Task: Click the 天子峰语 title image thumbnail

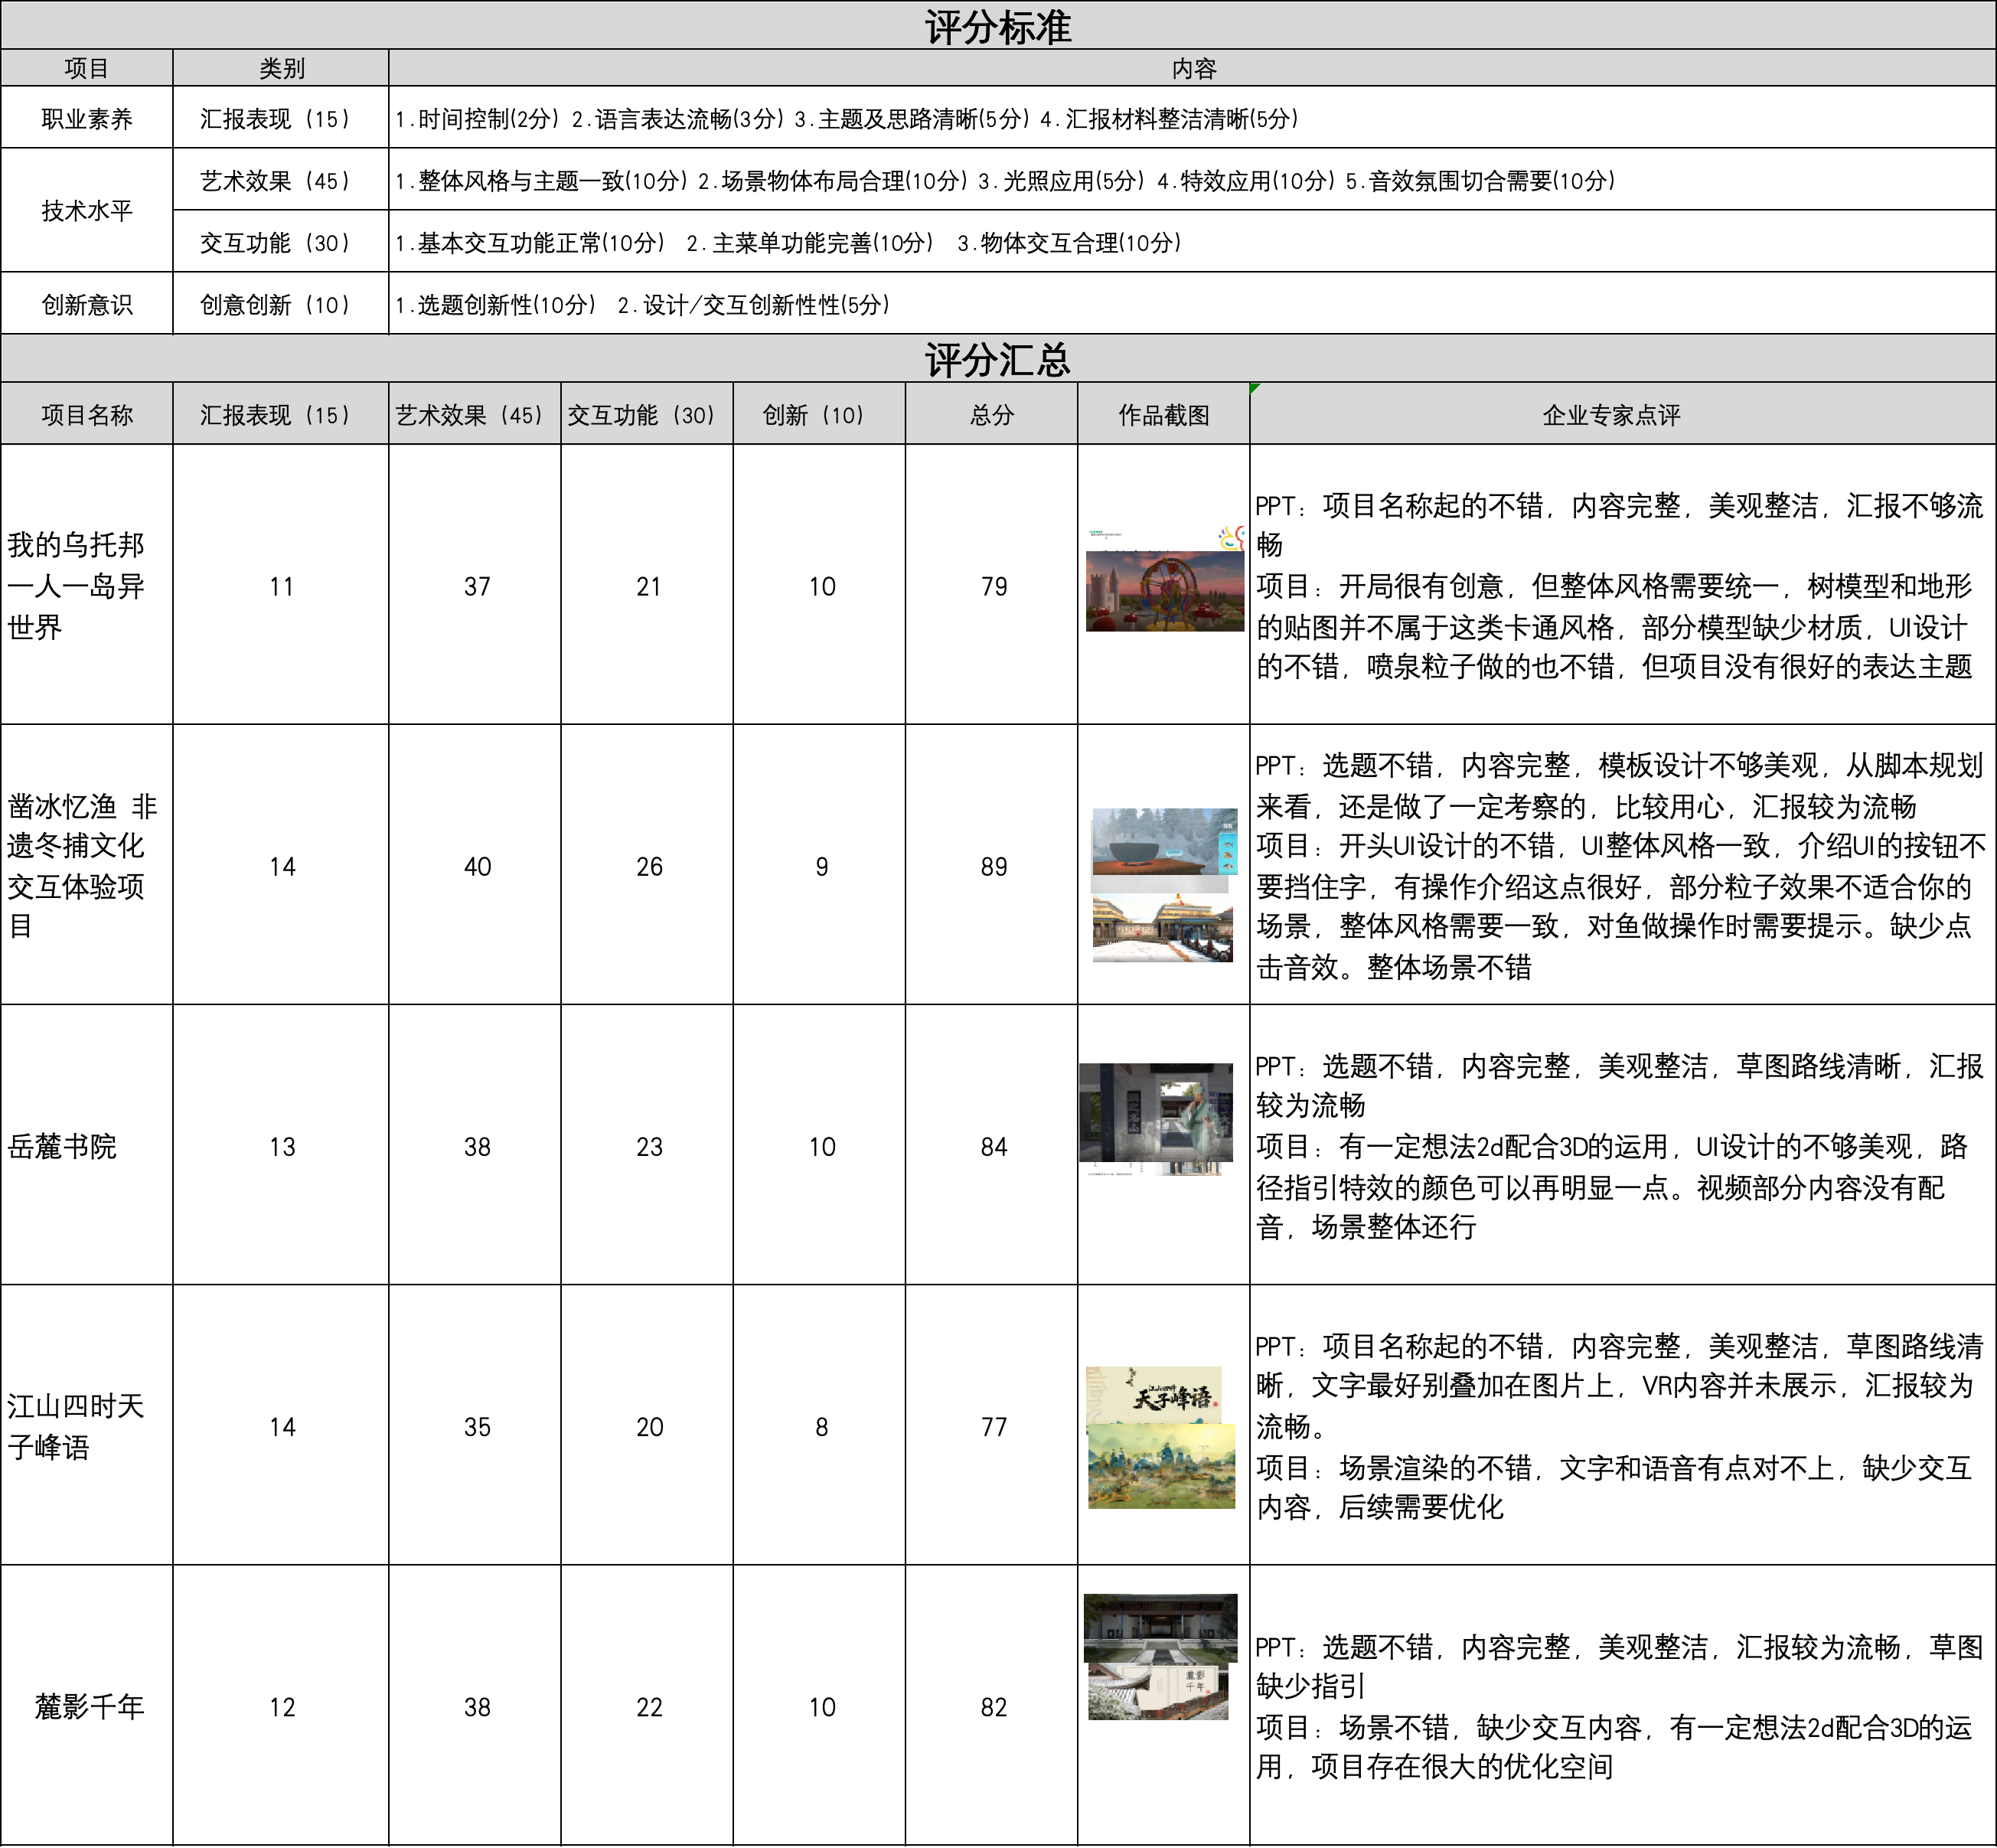Action: [1154, 1394]
